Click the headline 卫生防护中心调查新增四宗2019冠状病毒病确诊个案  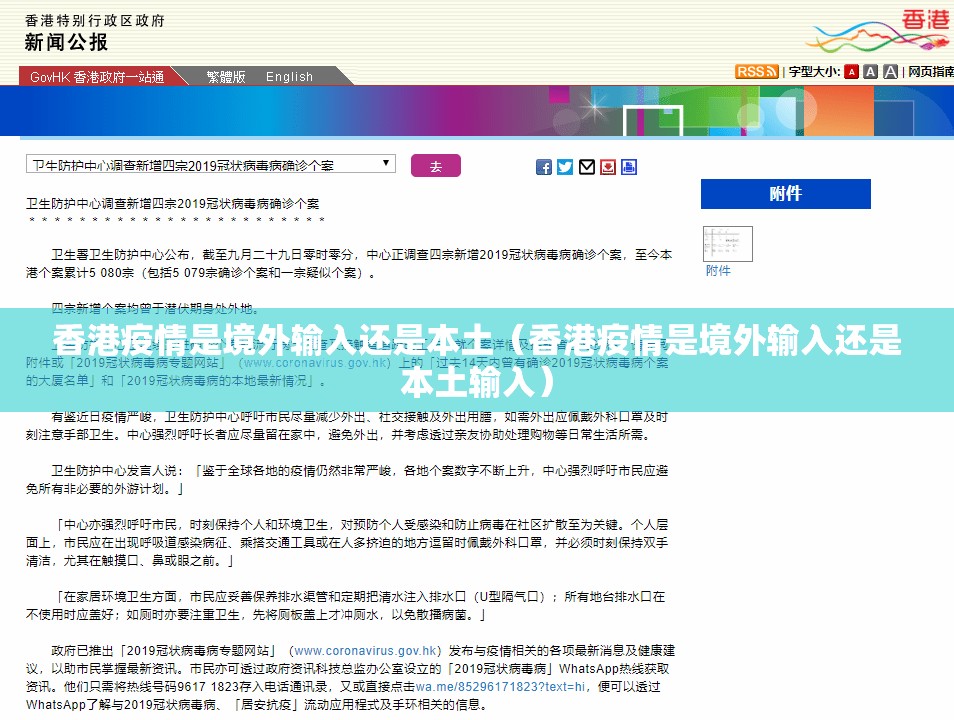click(172, 203)
